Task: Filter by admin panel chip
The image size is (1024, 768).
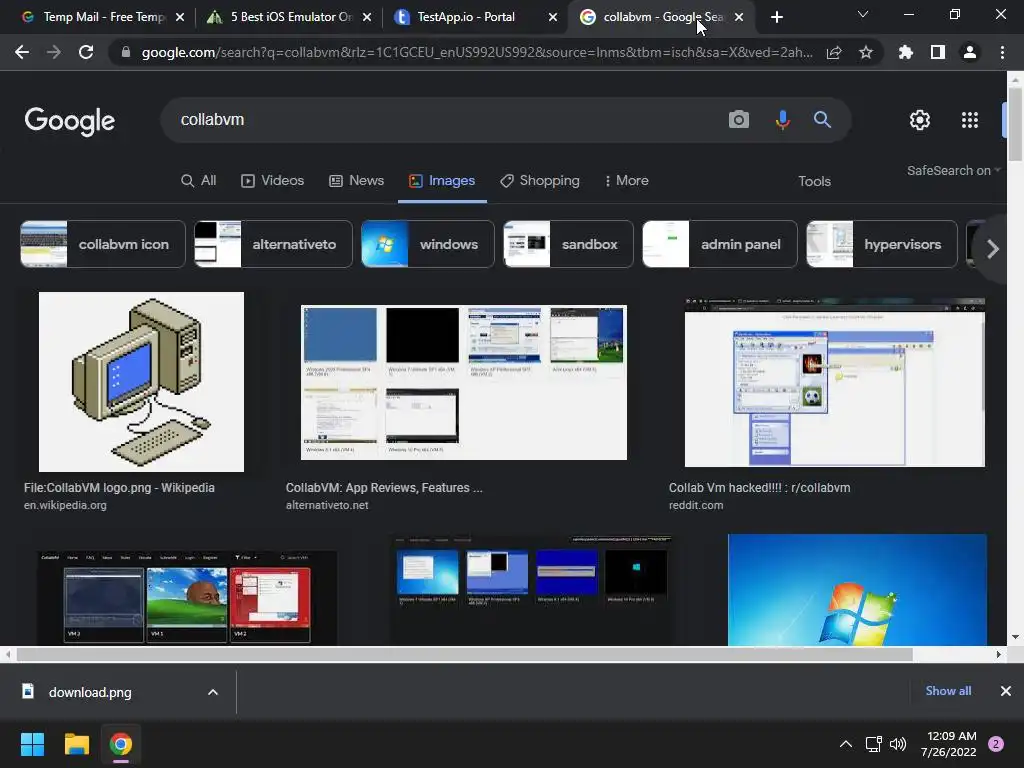Action: click(720, 244)
